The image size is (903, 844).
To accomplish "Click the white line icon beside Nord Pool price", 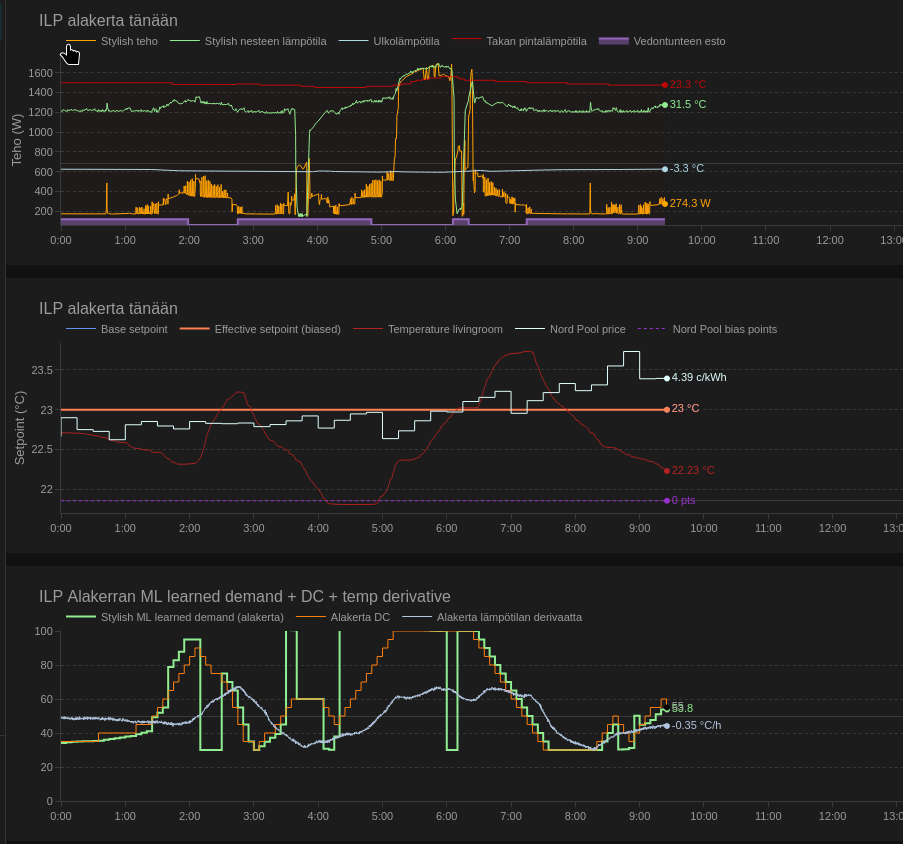I will tap(530, 329).
